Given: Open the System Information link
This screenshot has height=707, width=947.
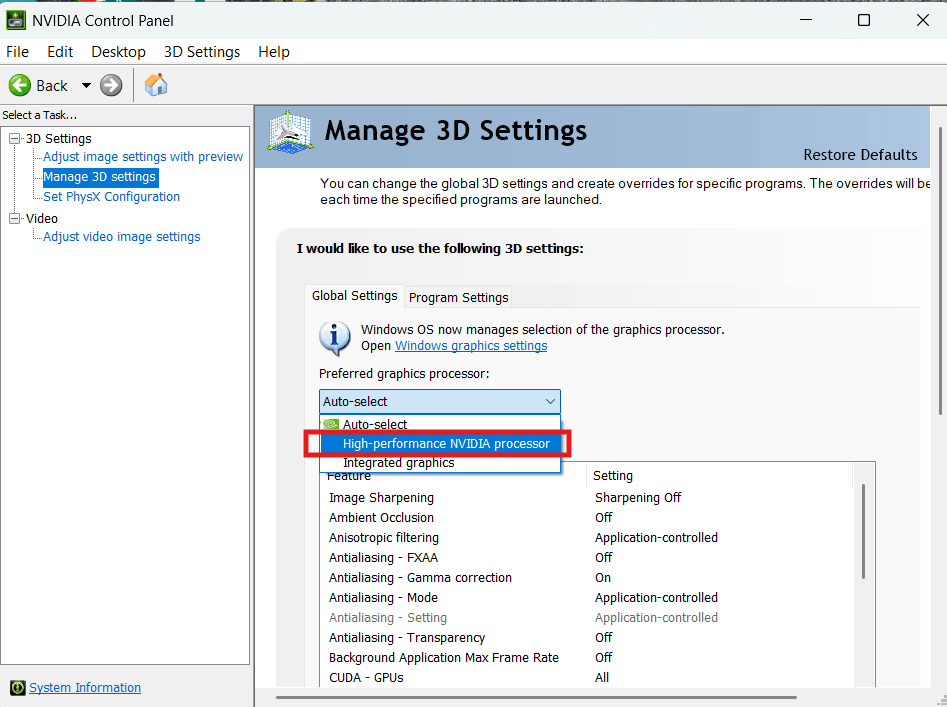Looking at the screenshot, I should click(x=85, y=687).
